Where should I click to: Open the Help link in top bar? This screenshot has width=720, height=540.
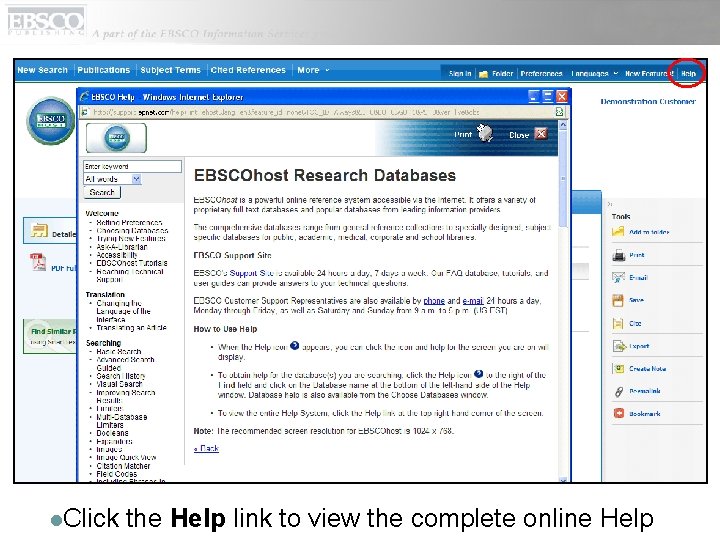(x=688, y=73)
